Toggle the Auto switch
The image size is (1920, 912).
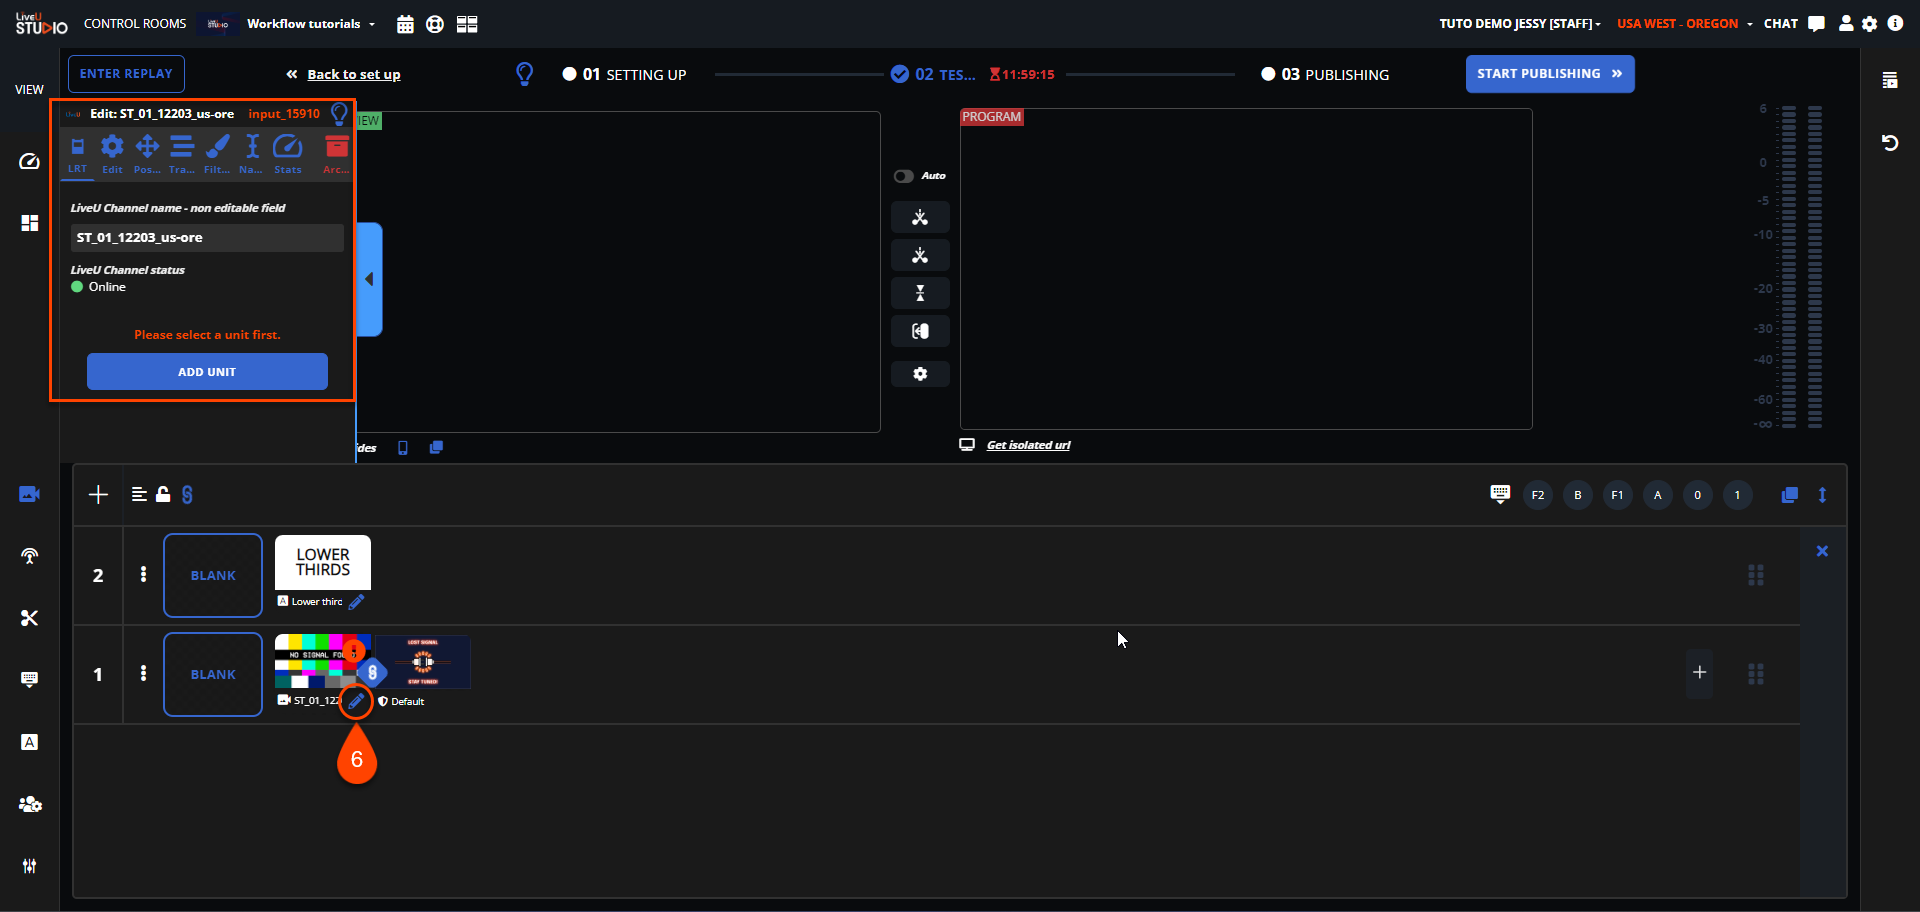(x=904, y=176)
